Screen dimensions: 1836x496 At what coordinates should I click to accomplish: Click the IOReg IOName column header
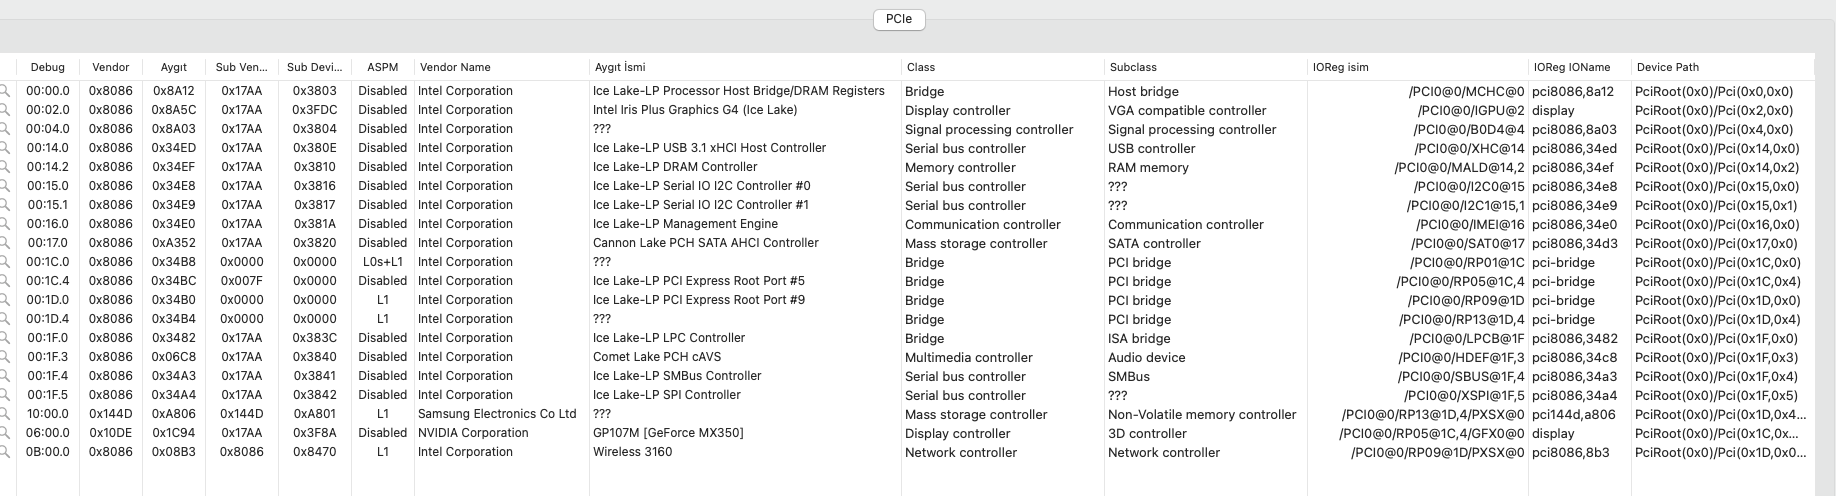coord(1572,67)
